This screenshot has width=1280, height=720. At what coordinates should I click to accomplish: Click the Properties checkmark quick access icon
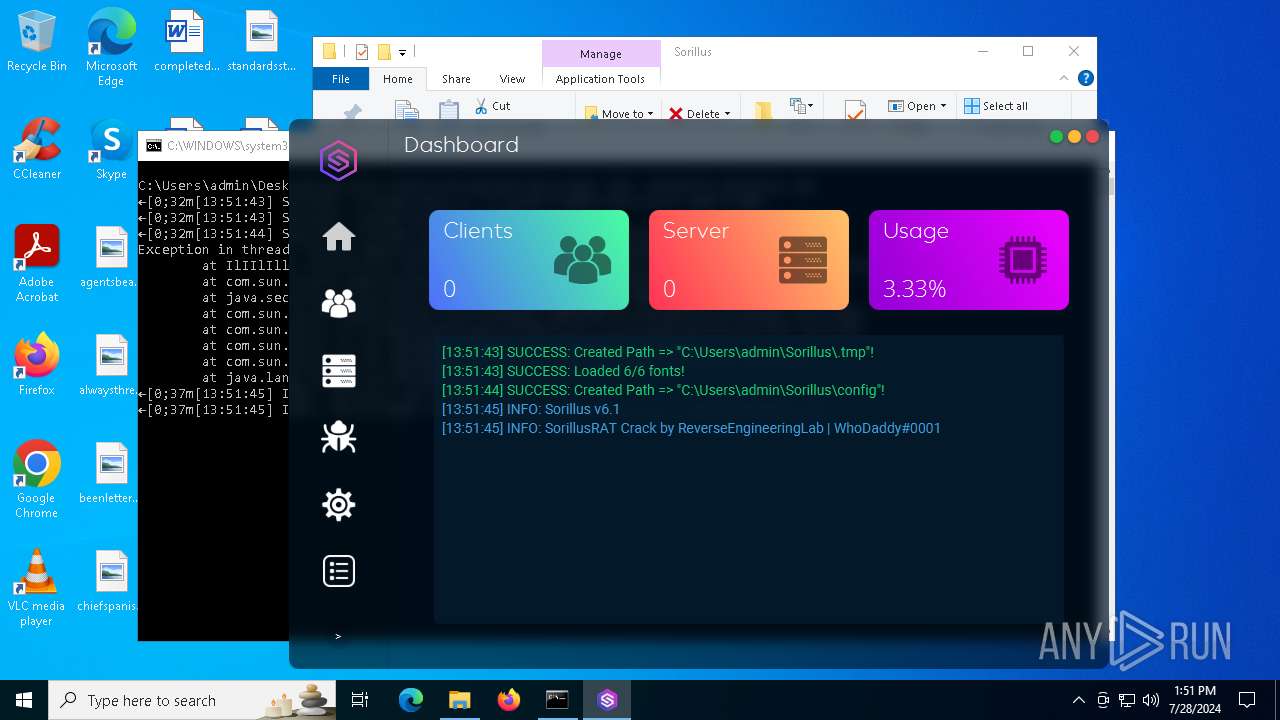point(361,52)
